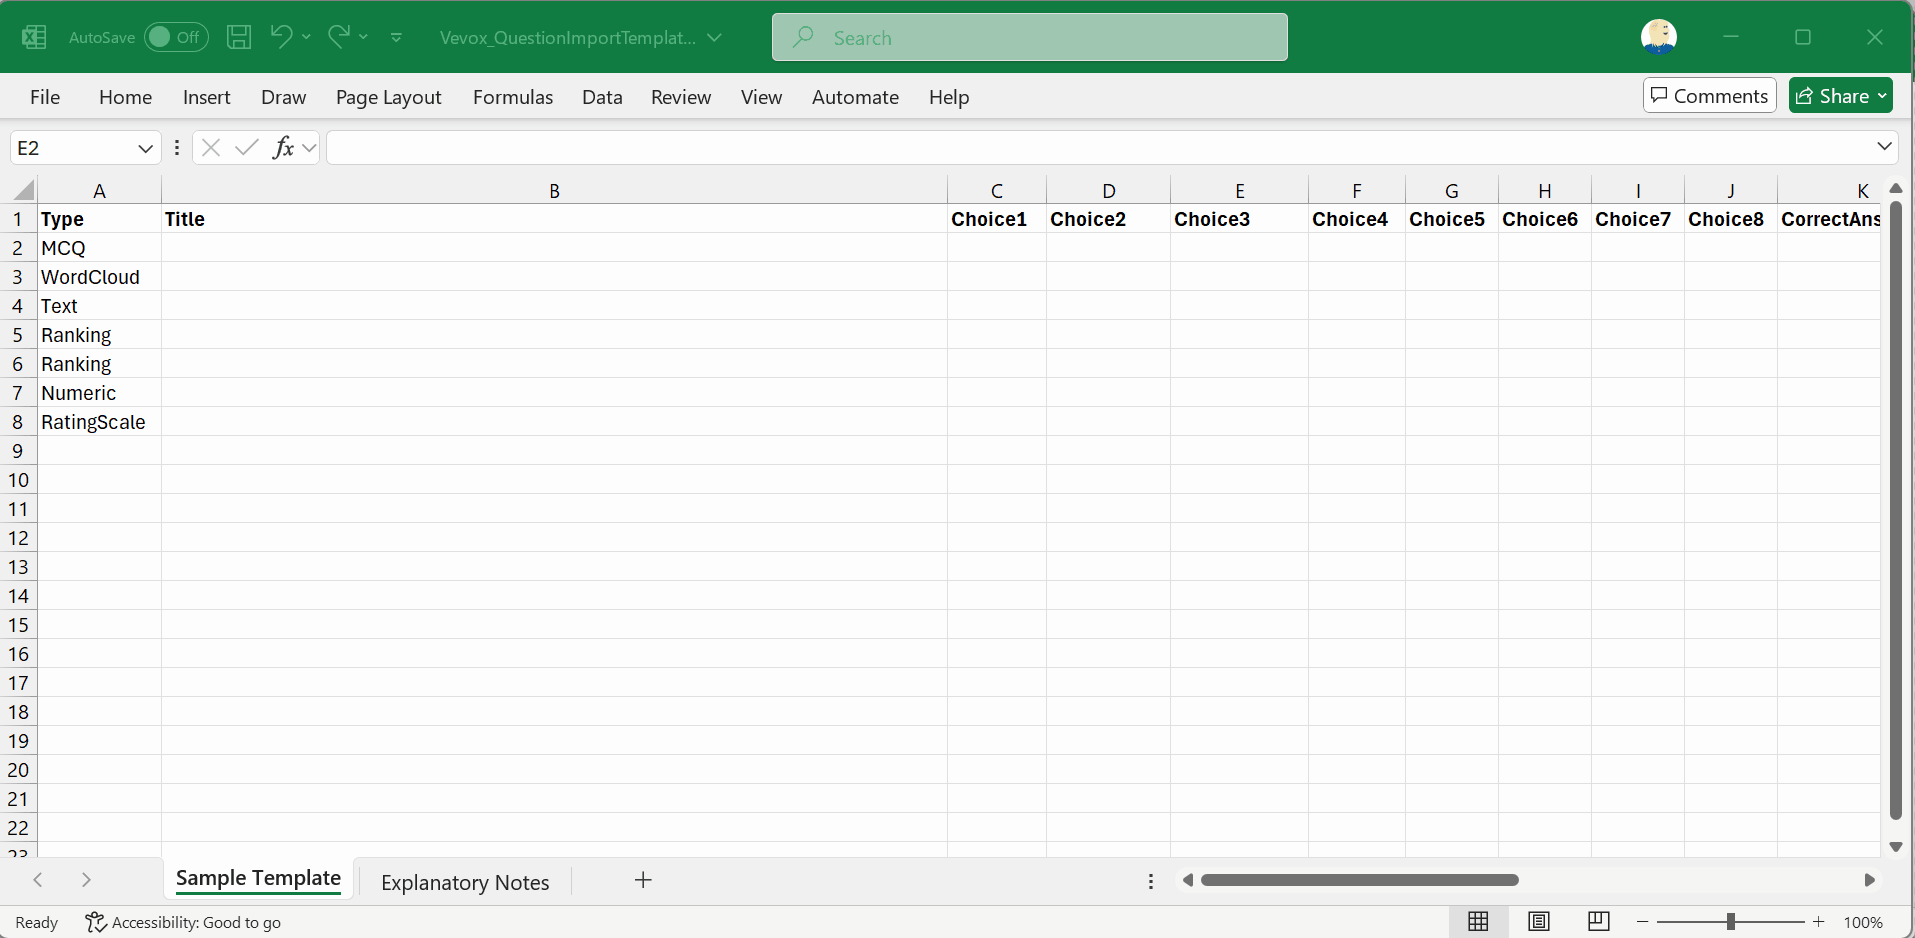Switch to Page Layout view in status bar
This screenshot has height=938, width=1915.
[x=1539, y=922]
